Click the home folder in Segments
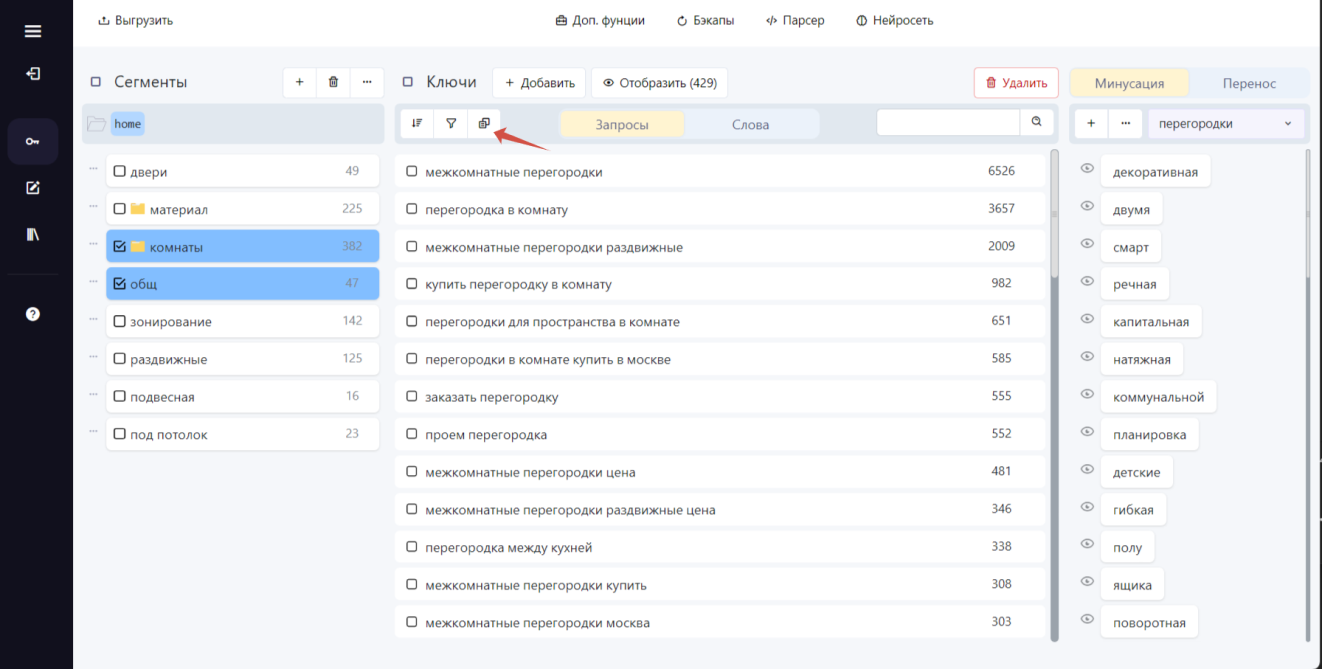Image resolution: width=1322 pixels, height=669 pixels. [x=127, y=124]
